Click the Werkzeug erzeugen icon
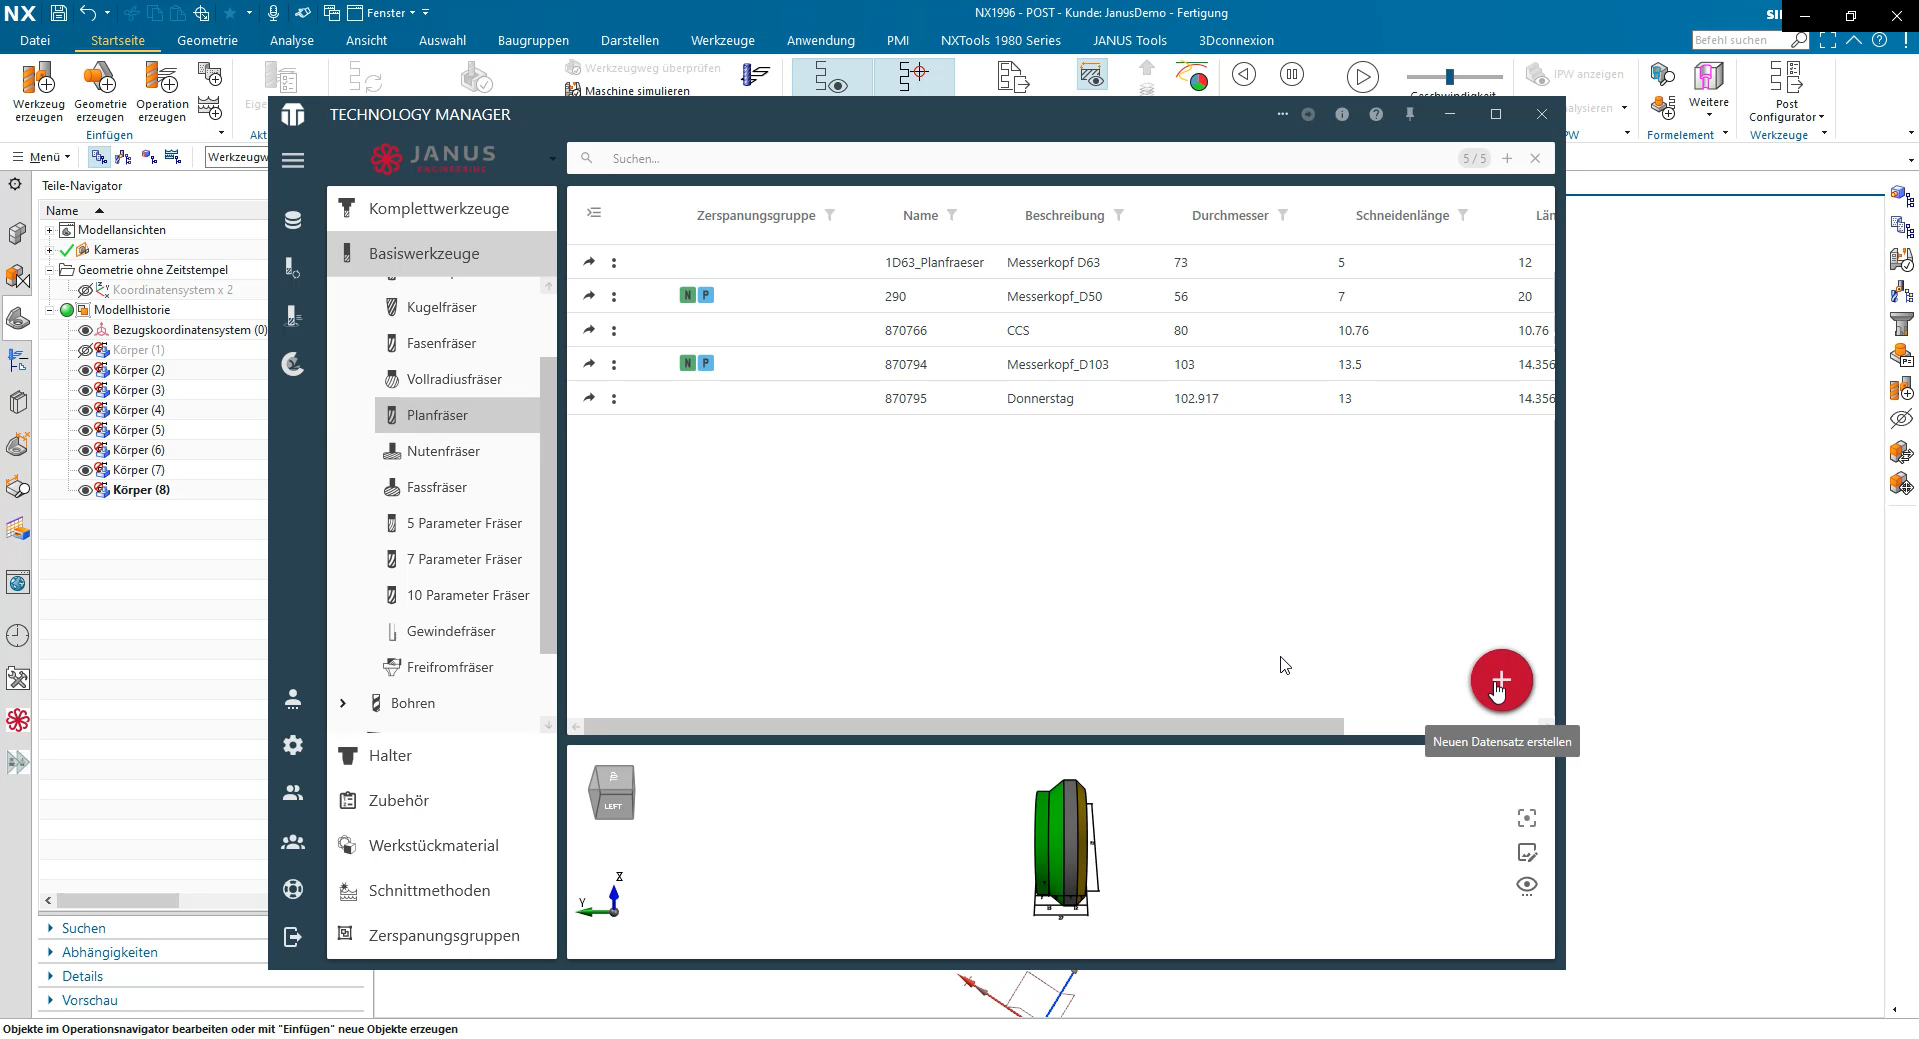1919x1039 pixels. pos(39,92)
